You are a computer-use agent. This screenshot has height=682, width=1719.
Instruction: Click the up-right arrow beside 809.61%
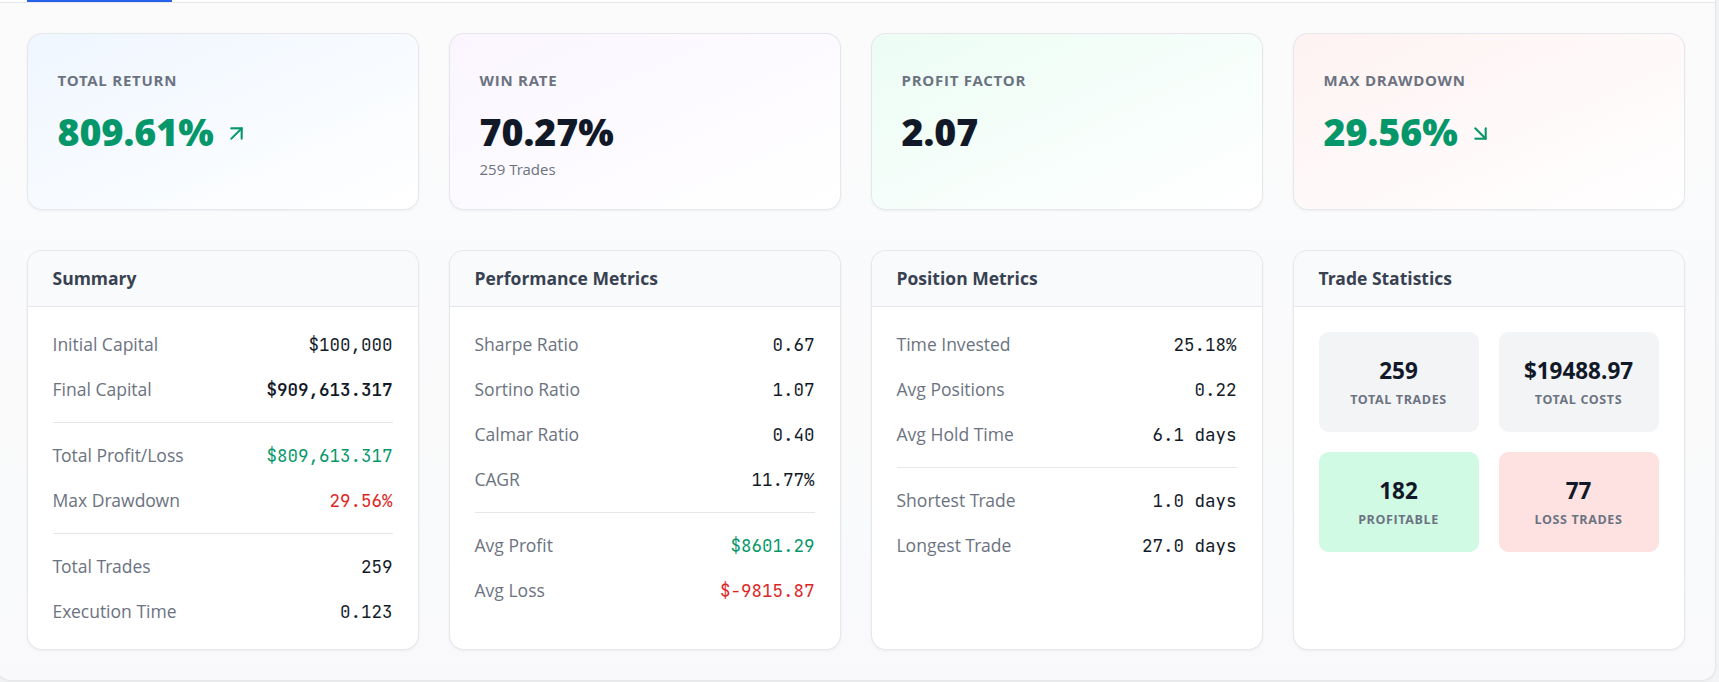(236, 133)
